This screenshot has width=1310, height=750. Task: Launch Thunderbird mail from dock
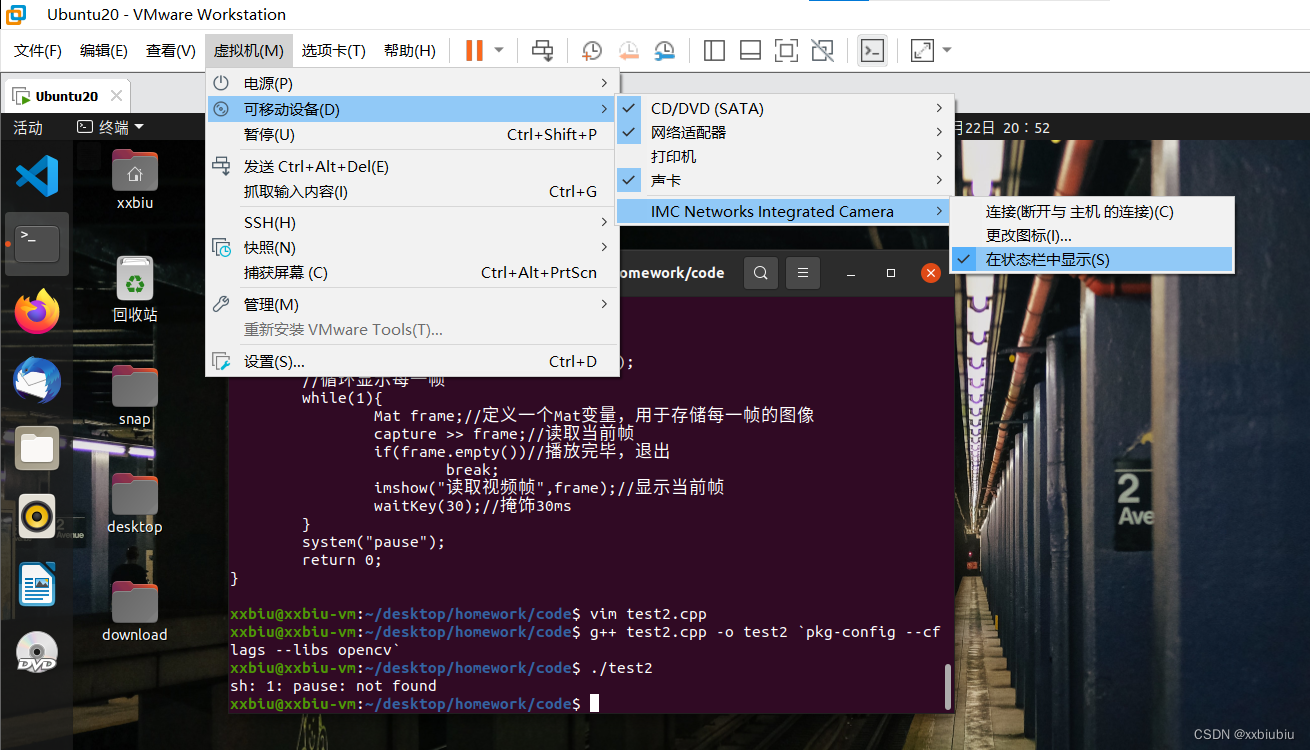coord(37,381)
